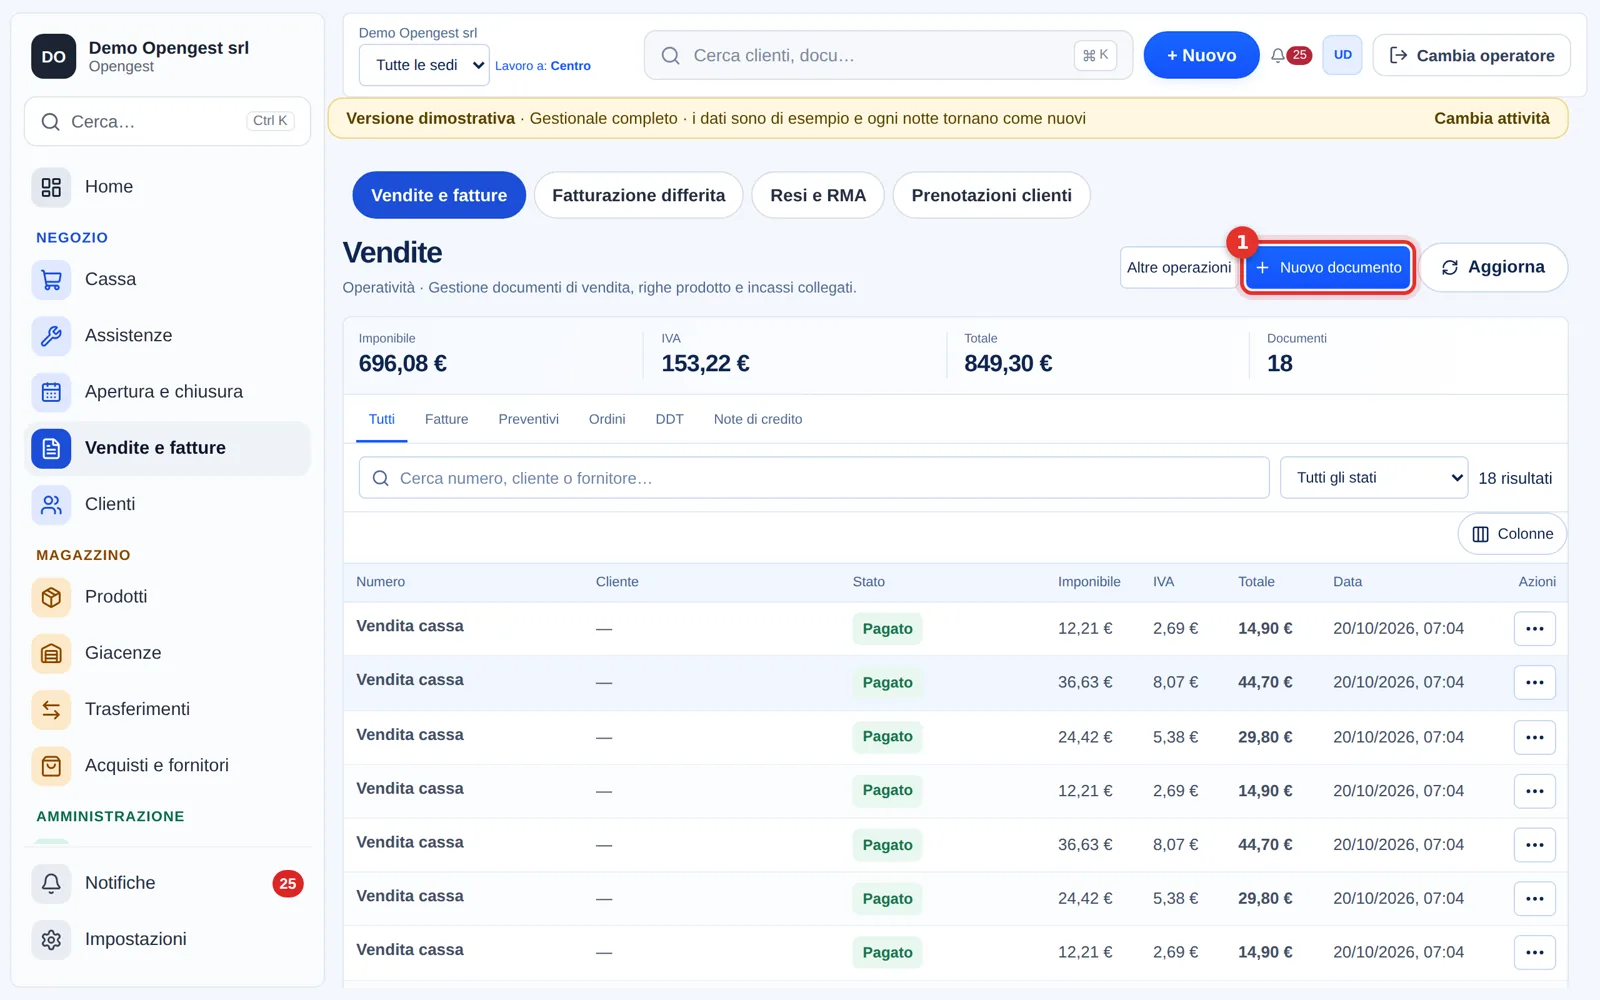Open the Prodotti box icon
The height and width of the screenshot is (1000, 1600).
tap(51, 597)
